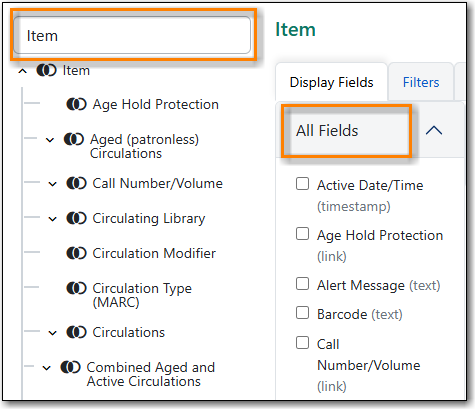Expand the Circulations tree node
This screenshot has height=409, width=475.
coord(53,333)
